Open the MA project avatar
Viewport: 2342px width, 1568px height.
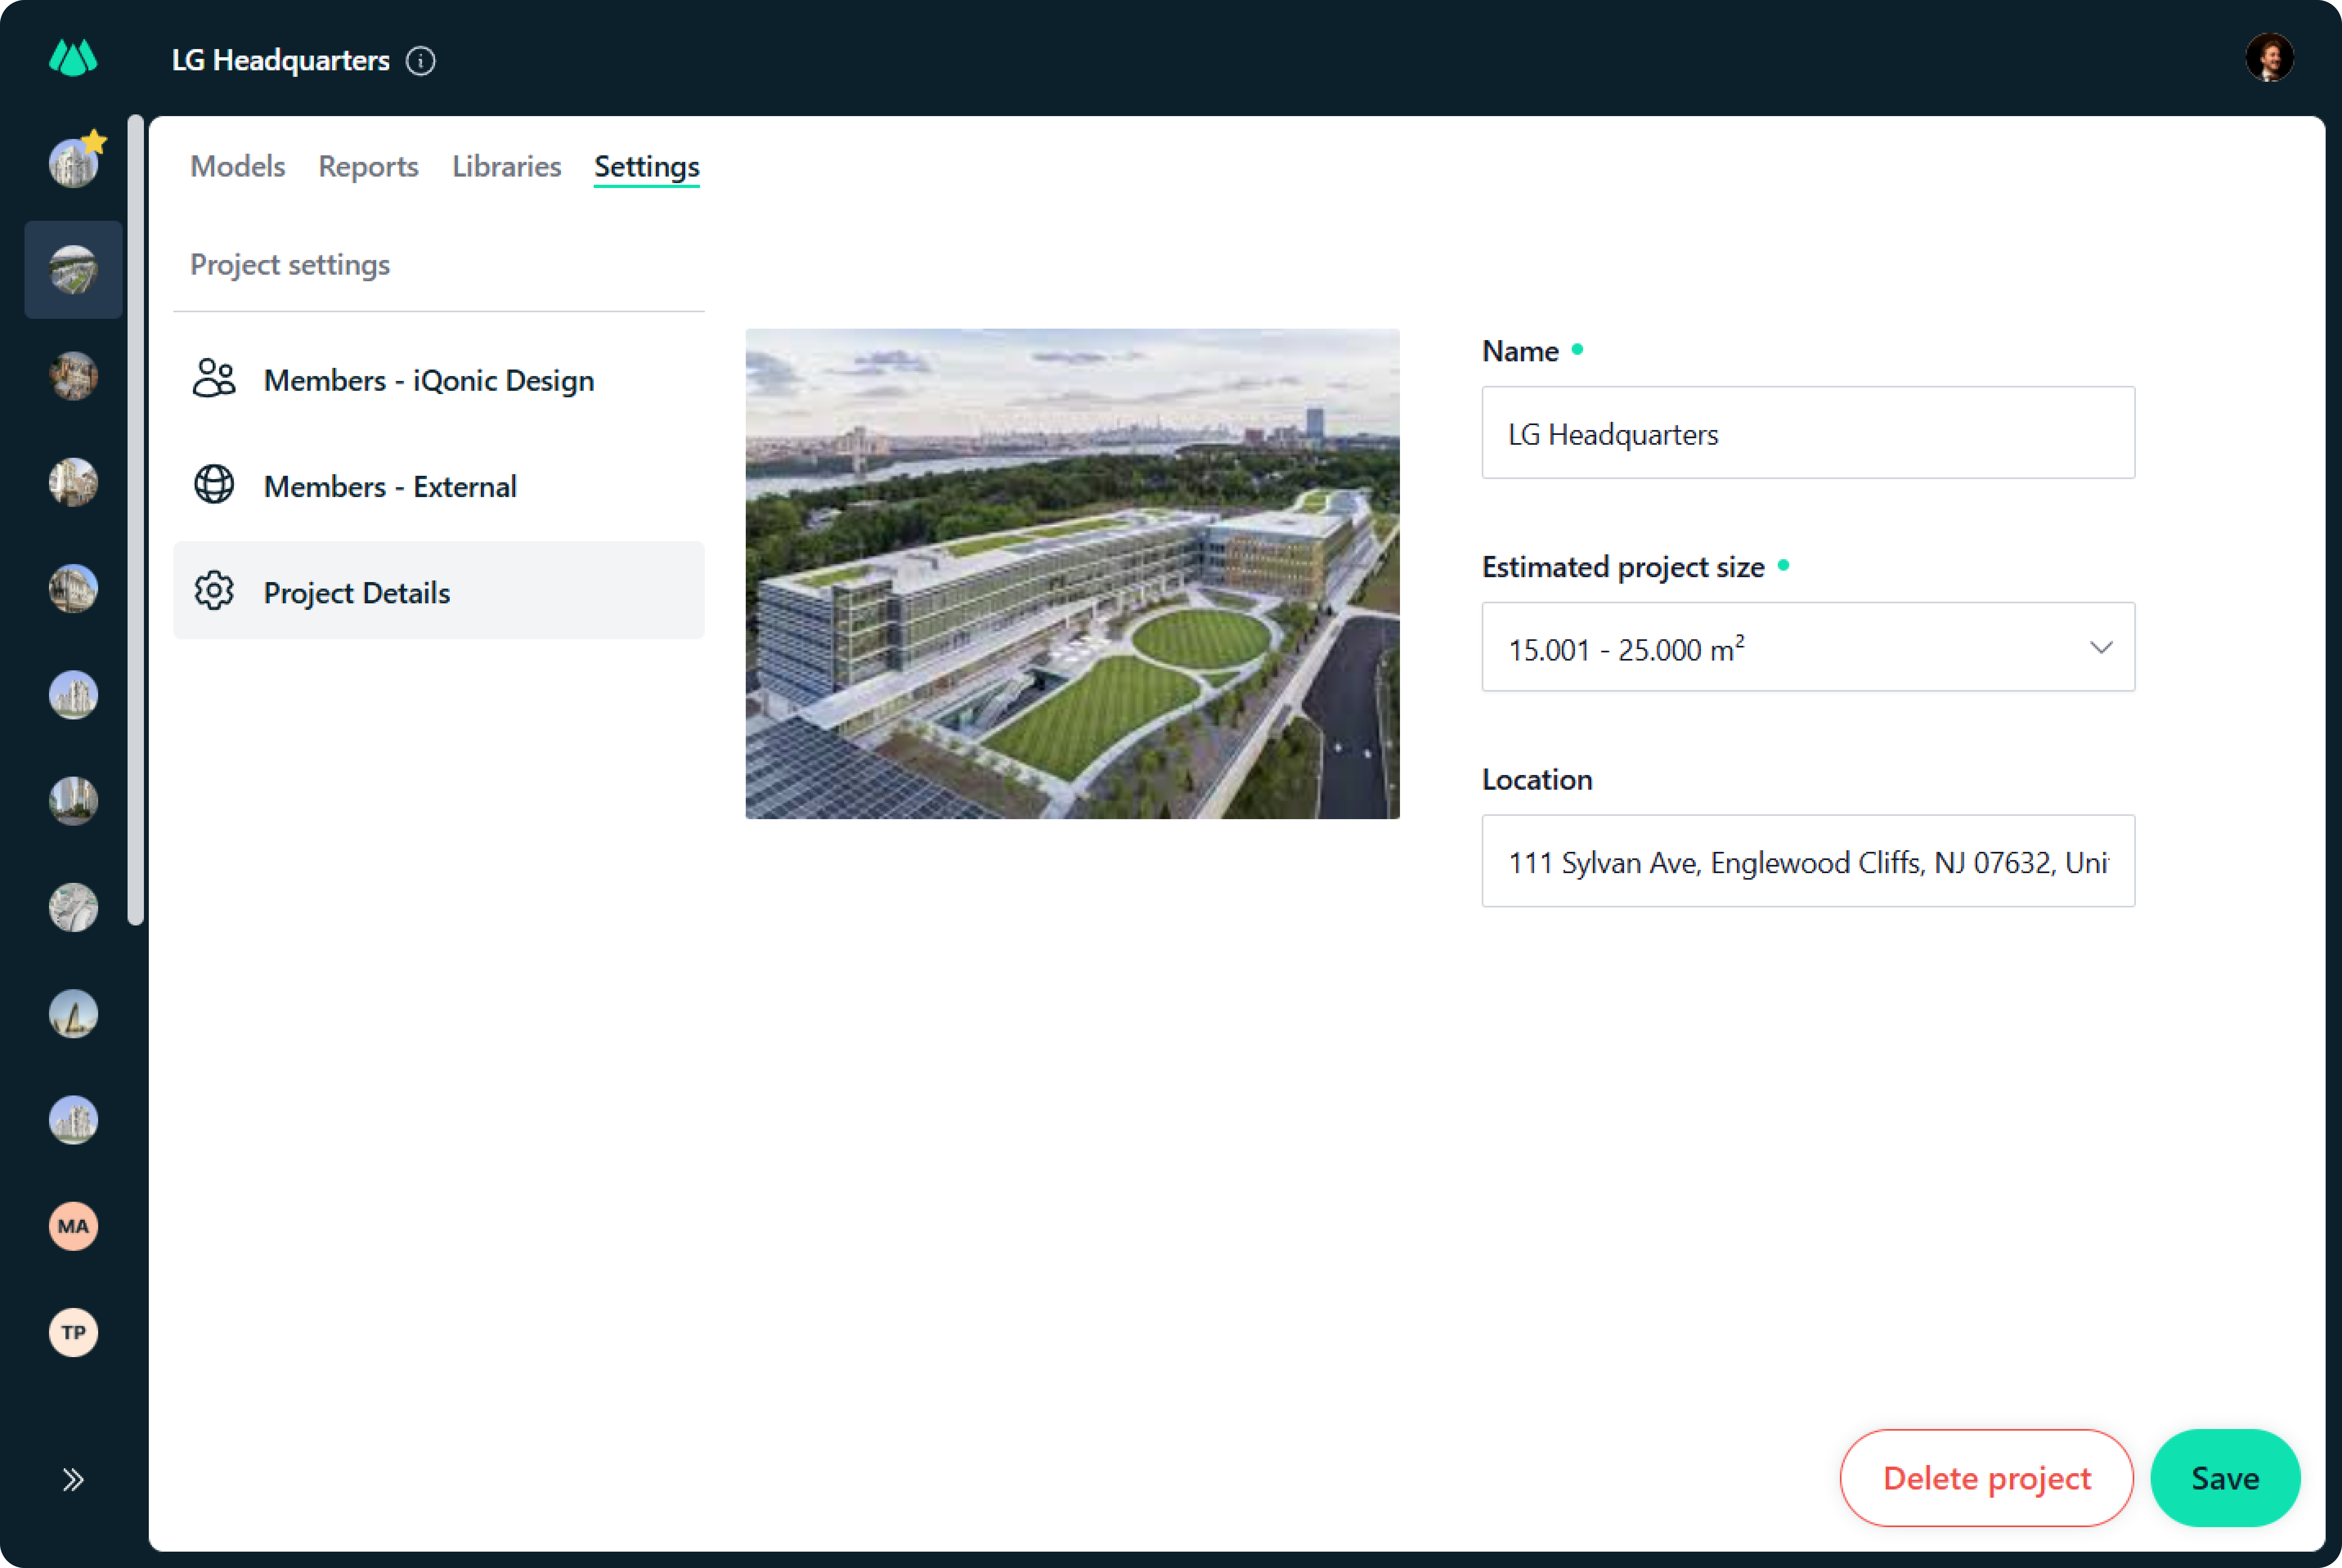(x=74, y=1226)
